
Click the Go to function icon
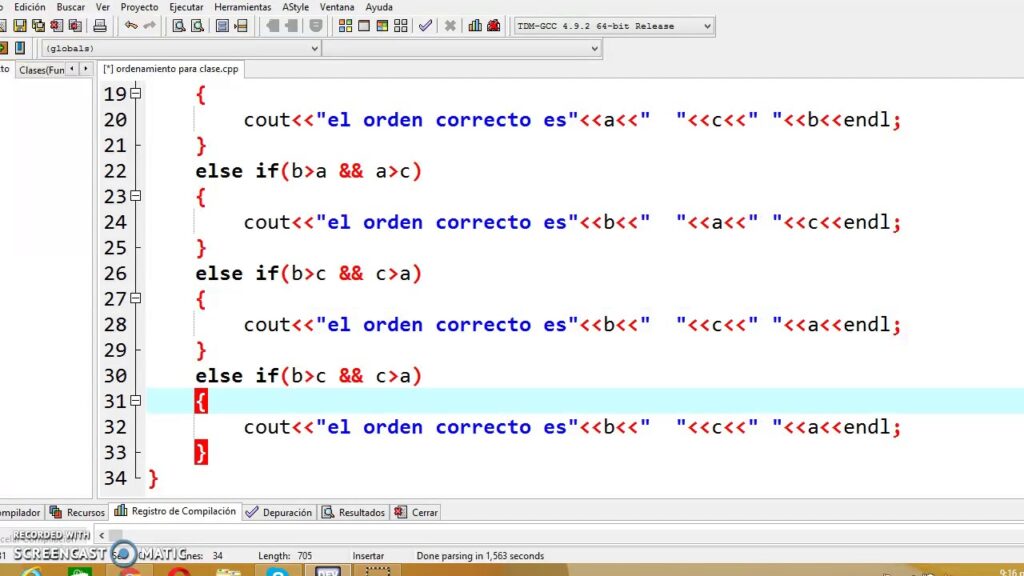coord(222,26)
